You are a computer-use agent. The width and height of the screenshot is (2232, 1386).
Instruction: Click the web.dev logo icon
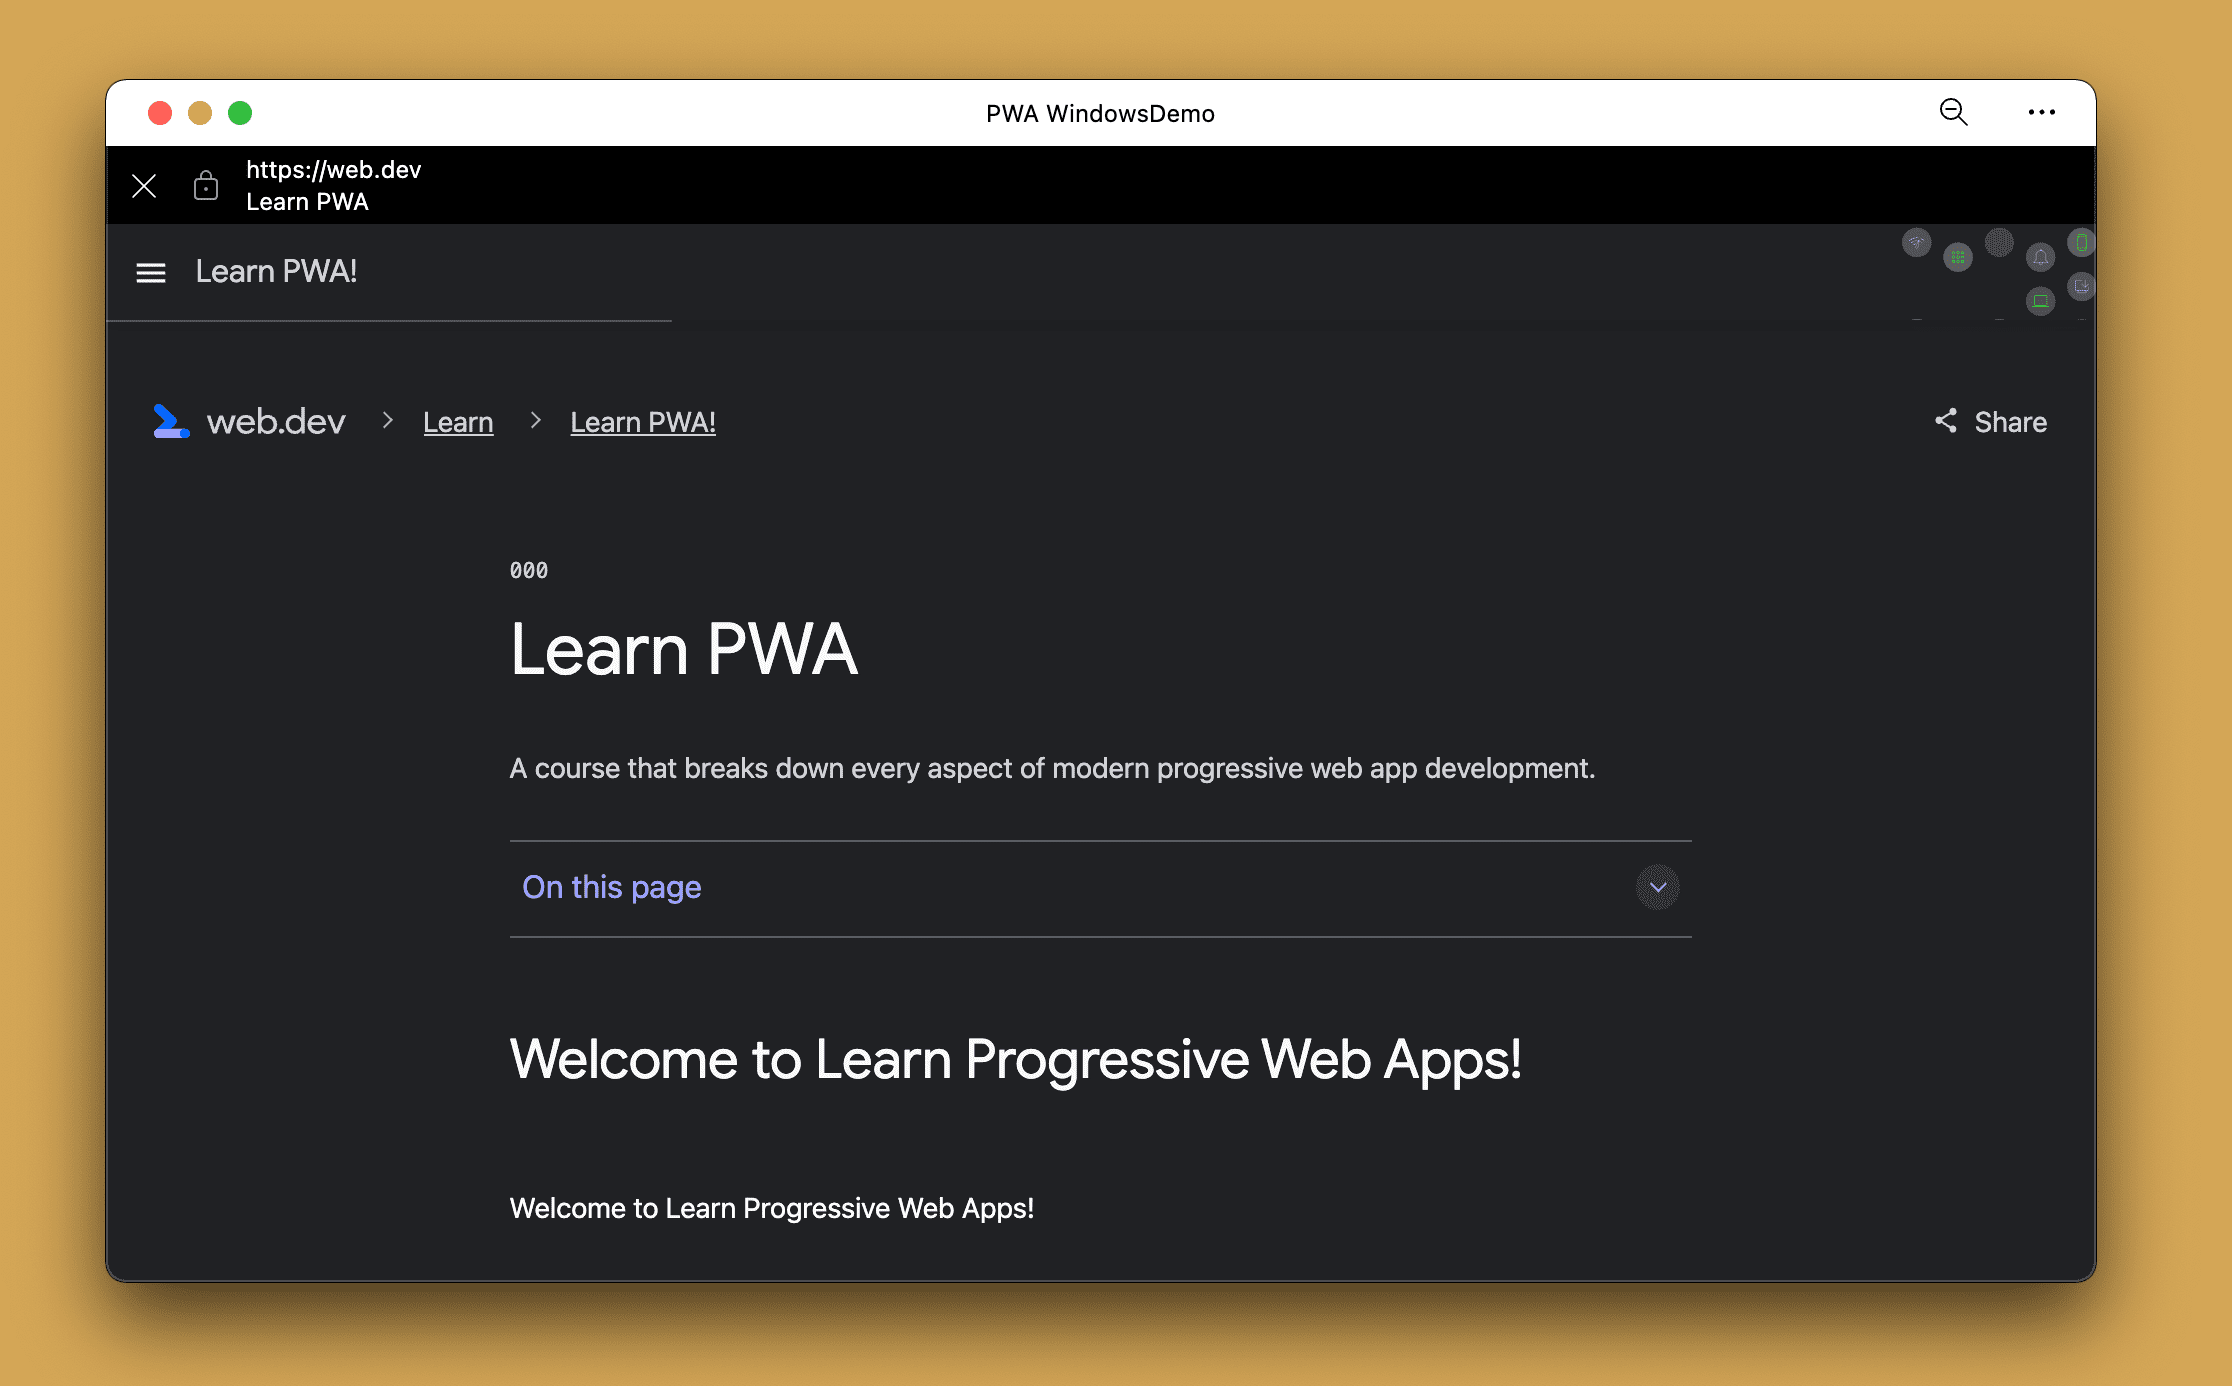(x=172, y=420)
